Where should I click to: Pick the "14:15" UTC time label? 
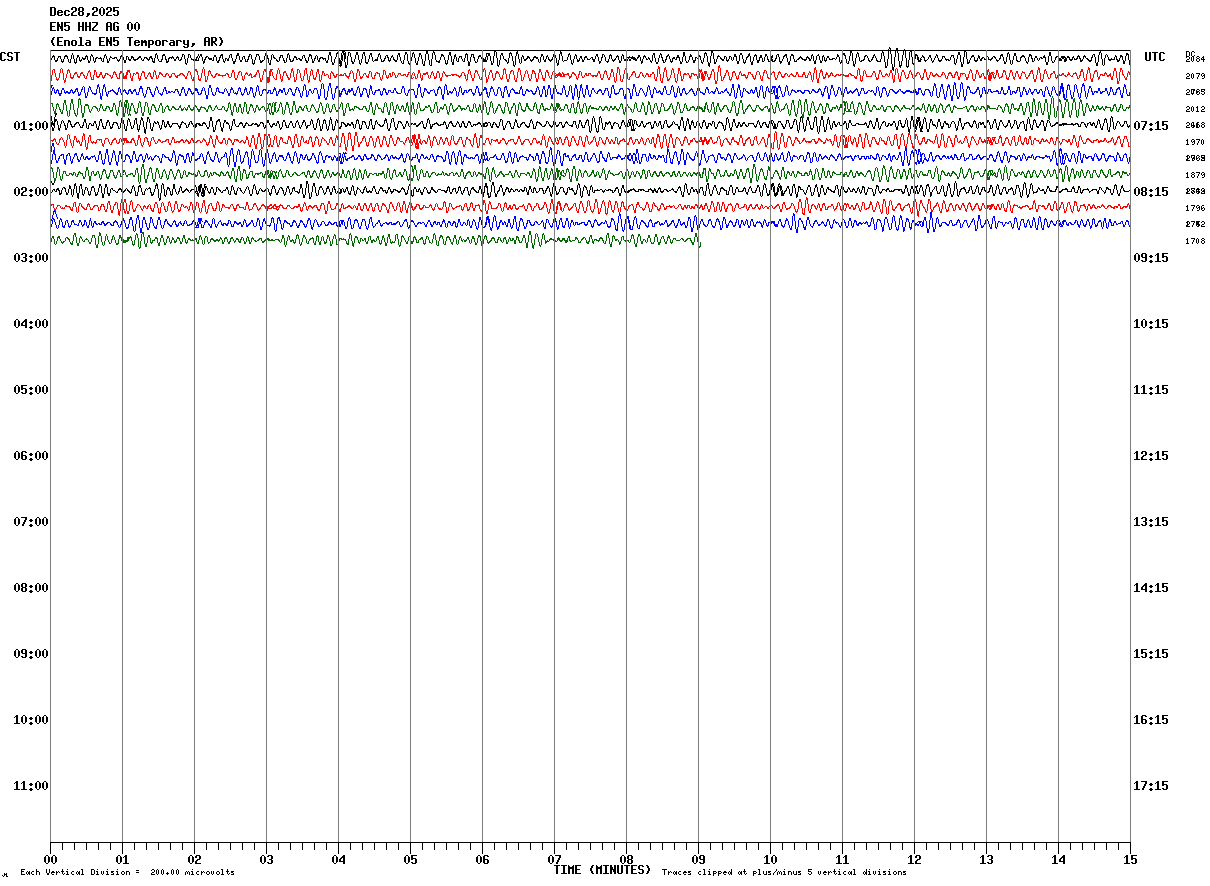(1151, 588)
